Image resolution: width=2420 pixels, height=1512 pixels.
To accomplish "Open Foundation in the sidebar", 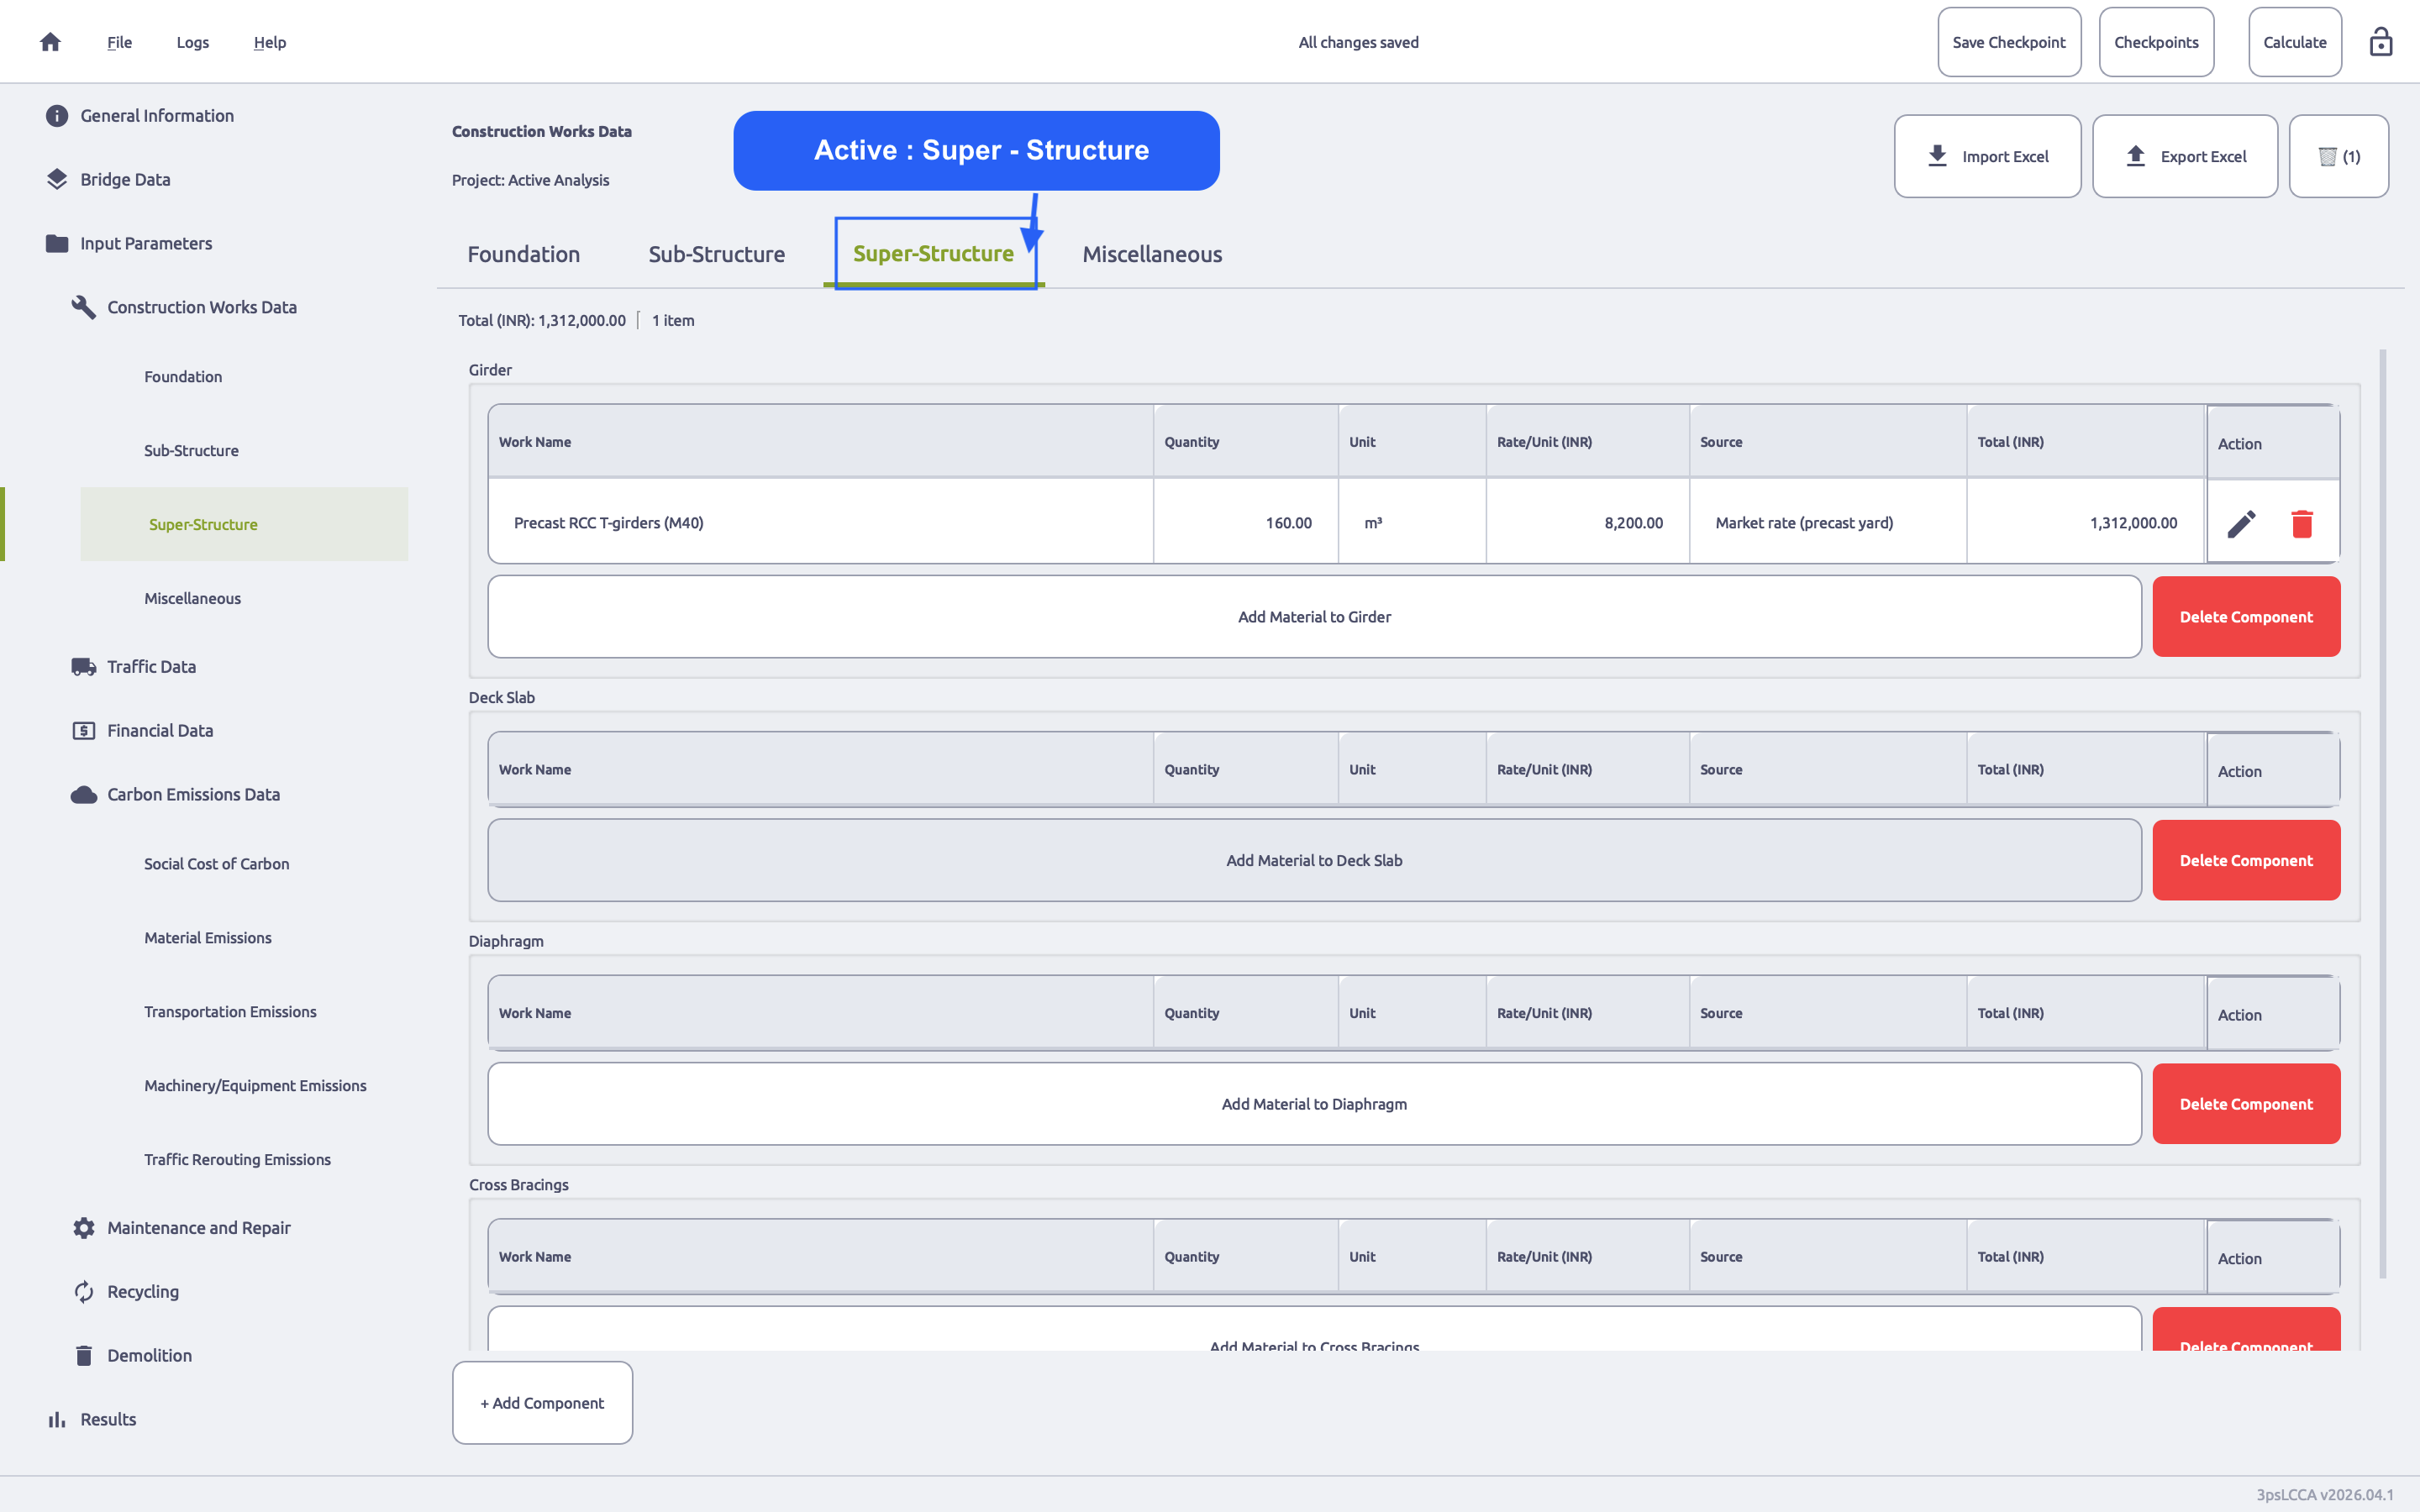I will [x=183, y=377].
